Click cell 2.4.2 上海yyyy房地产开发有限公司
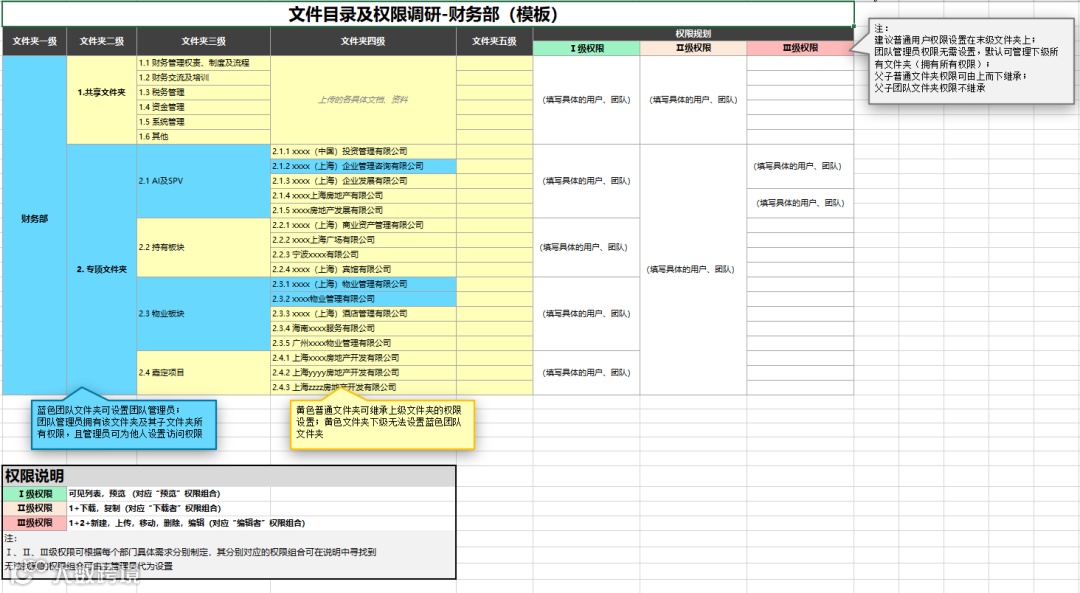This screenshot has height=593, width=1080. tap(363, 373)
